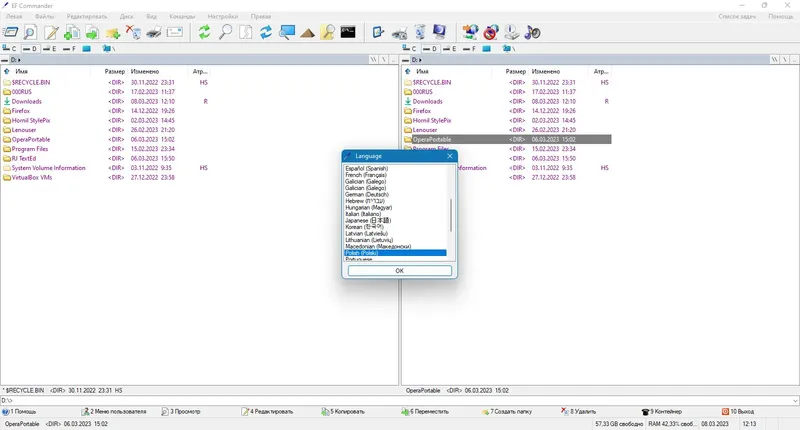Viewport: 800px width, 430px height.
Task: Click the blue document with pen toolbar icon
Action: (x=378, y=33)
